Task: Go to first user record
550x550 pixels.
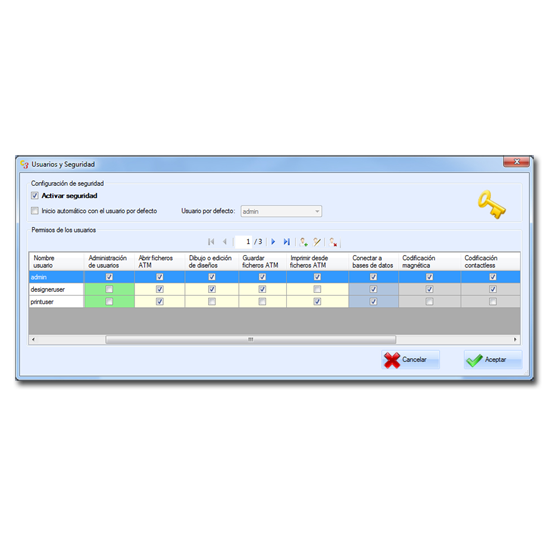Action: click(x=211, y=242)
